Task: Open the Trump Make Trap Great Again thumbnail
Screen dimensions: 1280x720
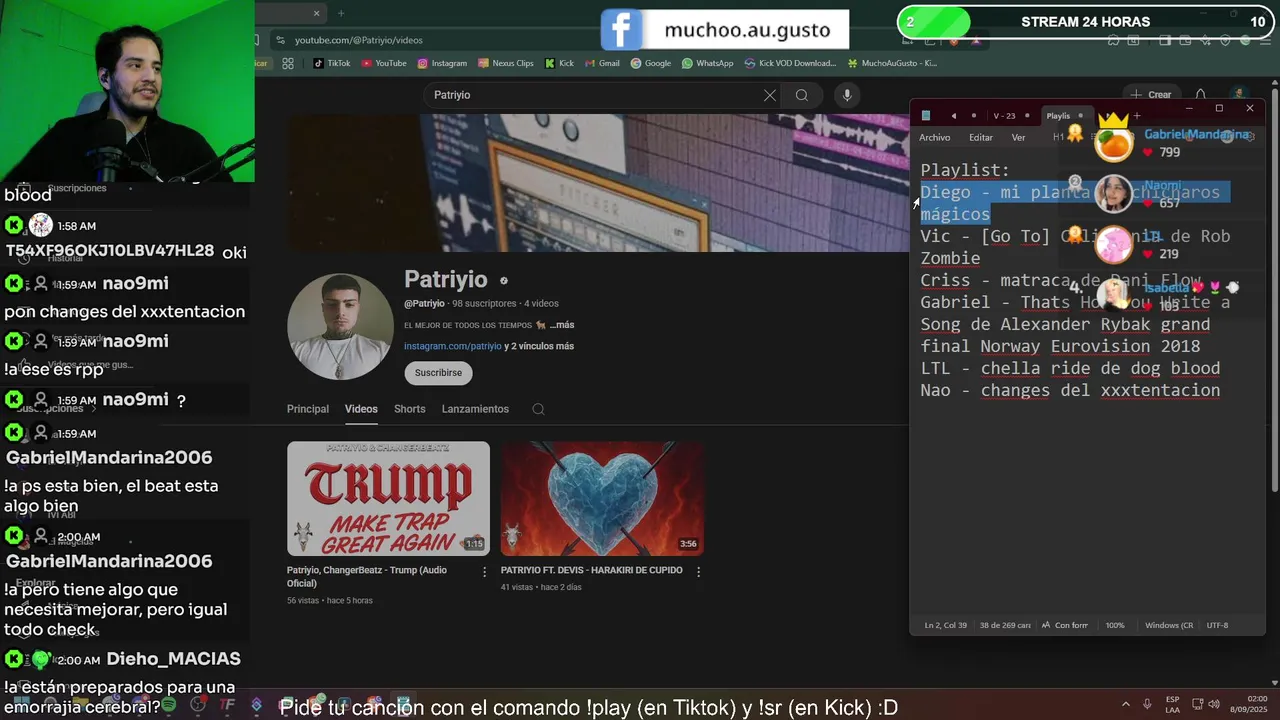Action: (x=388, y=498)
